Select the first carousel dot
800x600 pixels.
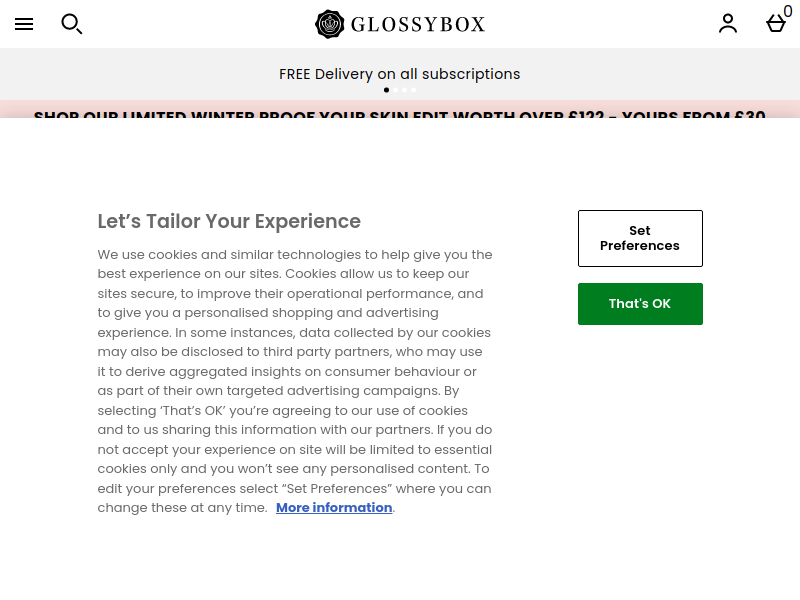point(386,90)
